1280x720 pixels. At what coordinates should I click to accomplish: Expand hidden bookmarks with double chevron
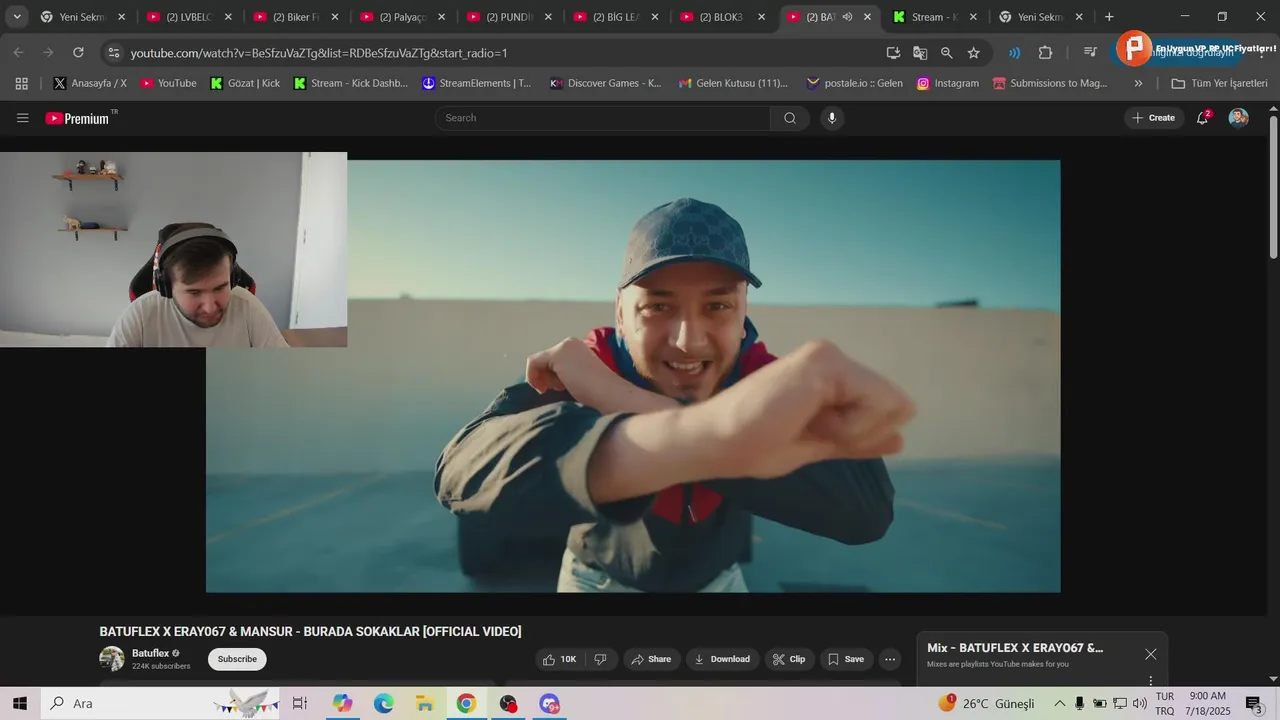point(1138,83)
